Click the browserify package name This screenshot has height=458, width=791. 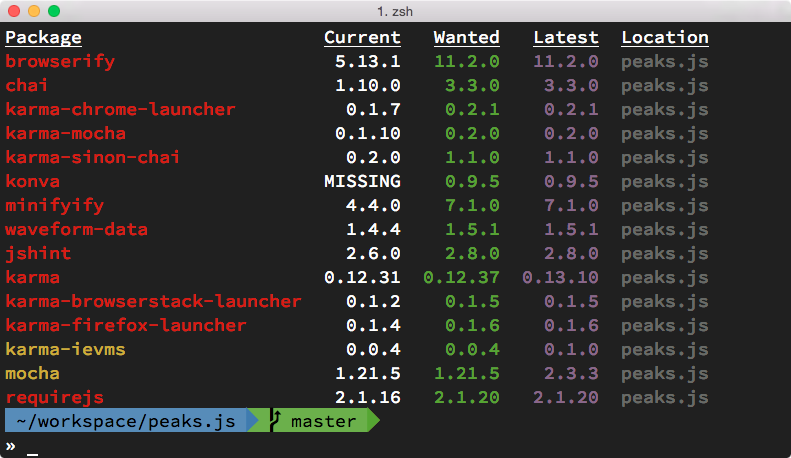(x=60, y=61)
